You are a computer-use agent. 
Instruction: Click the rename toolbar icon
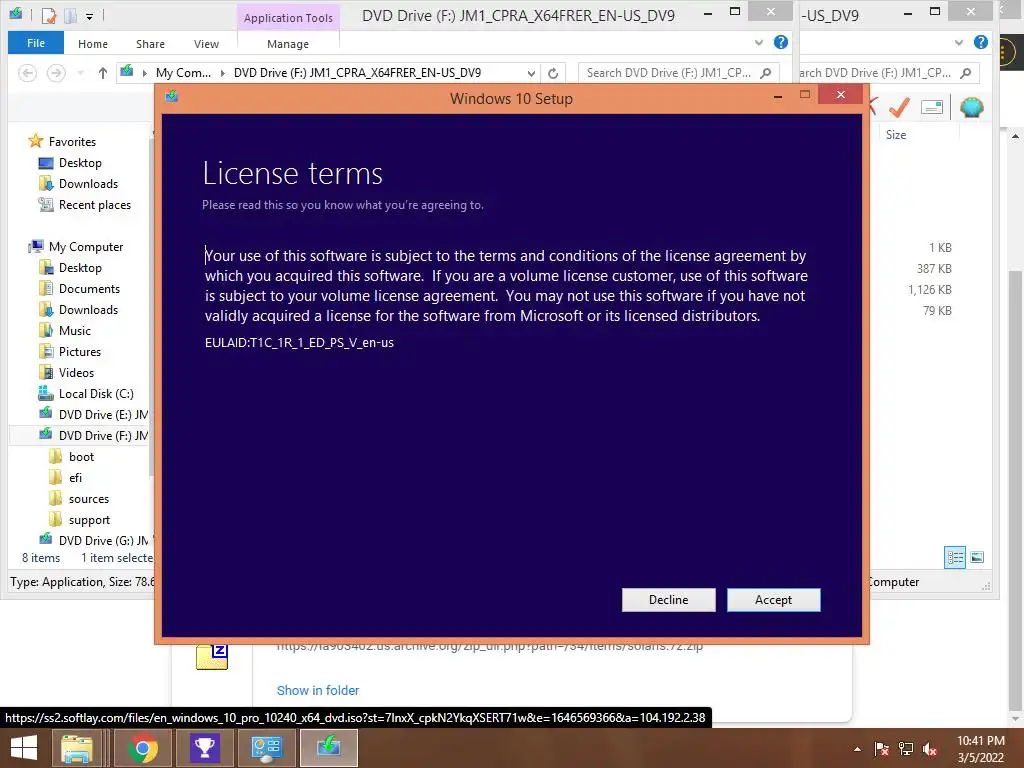point(932,107)
